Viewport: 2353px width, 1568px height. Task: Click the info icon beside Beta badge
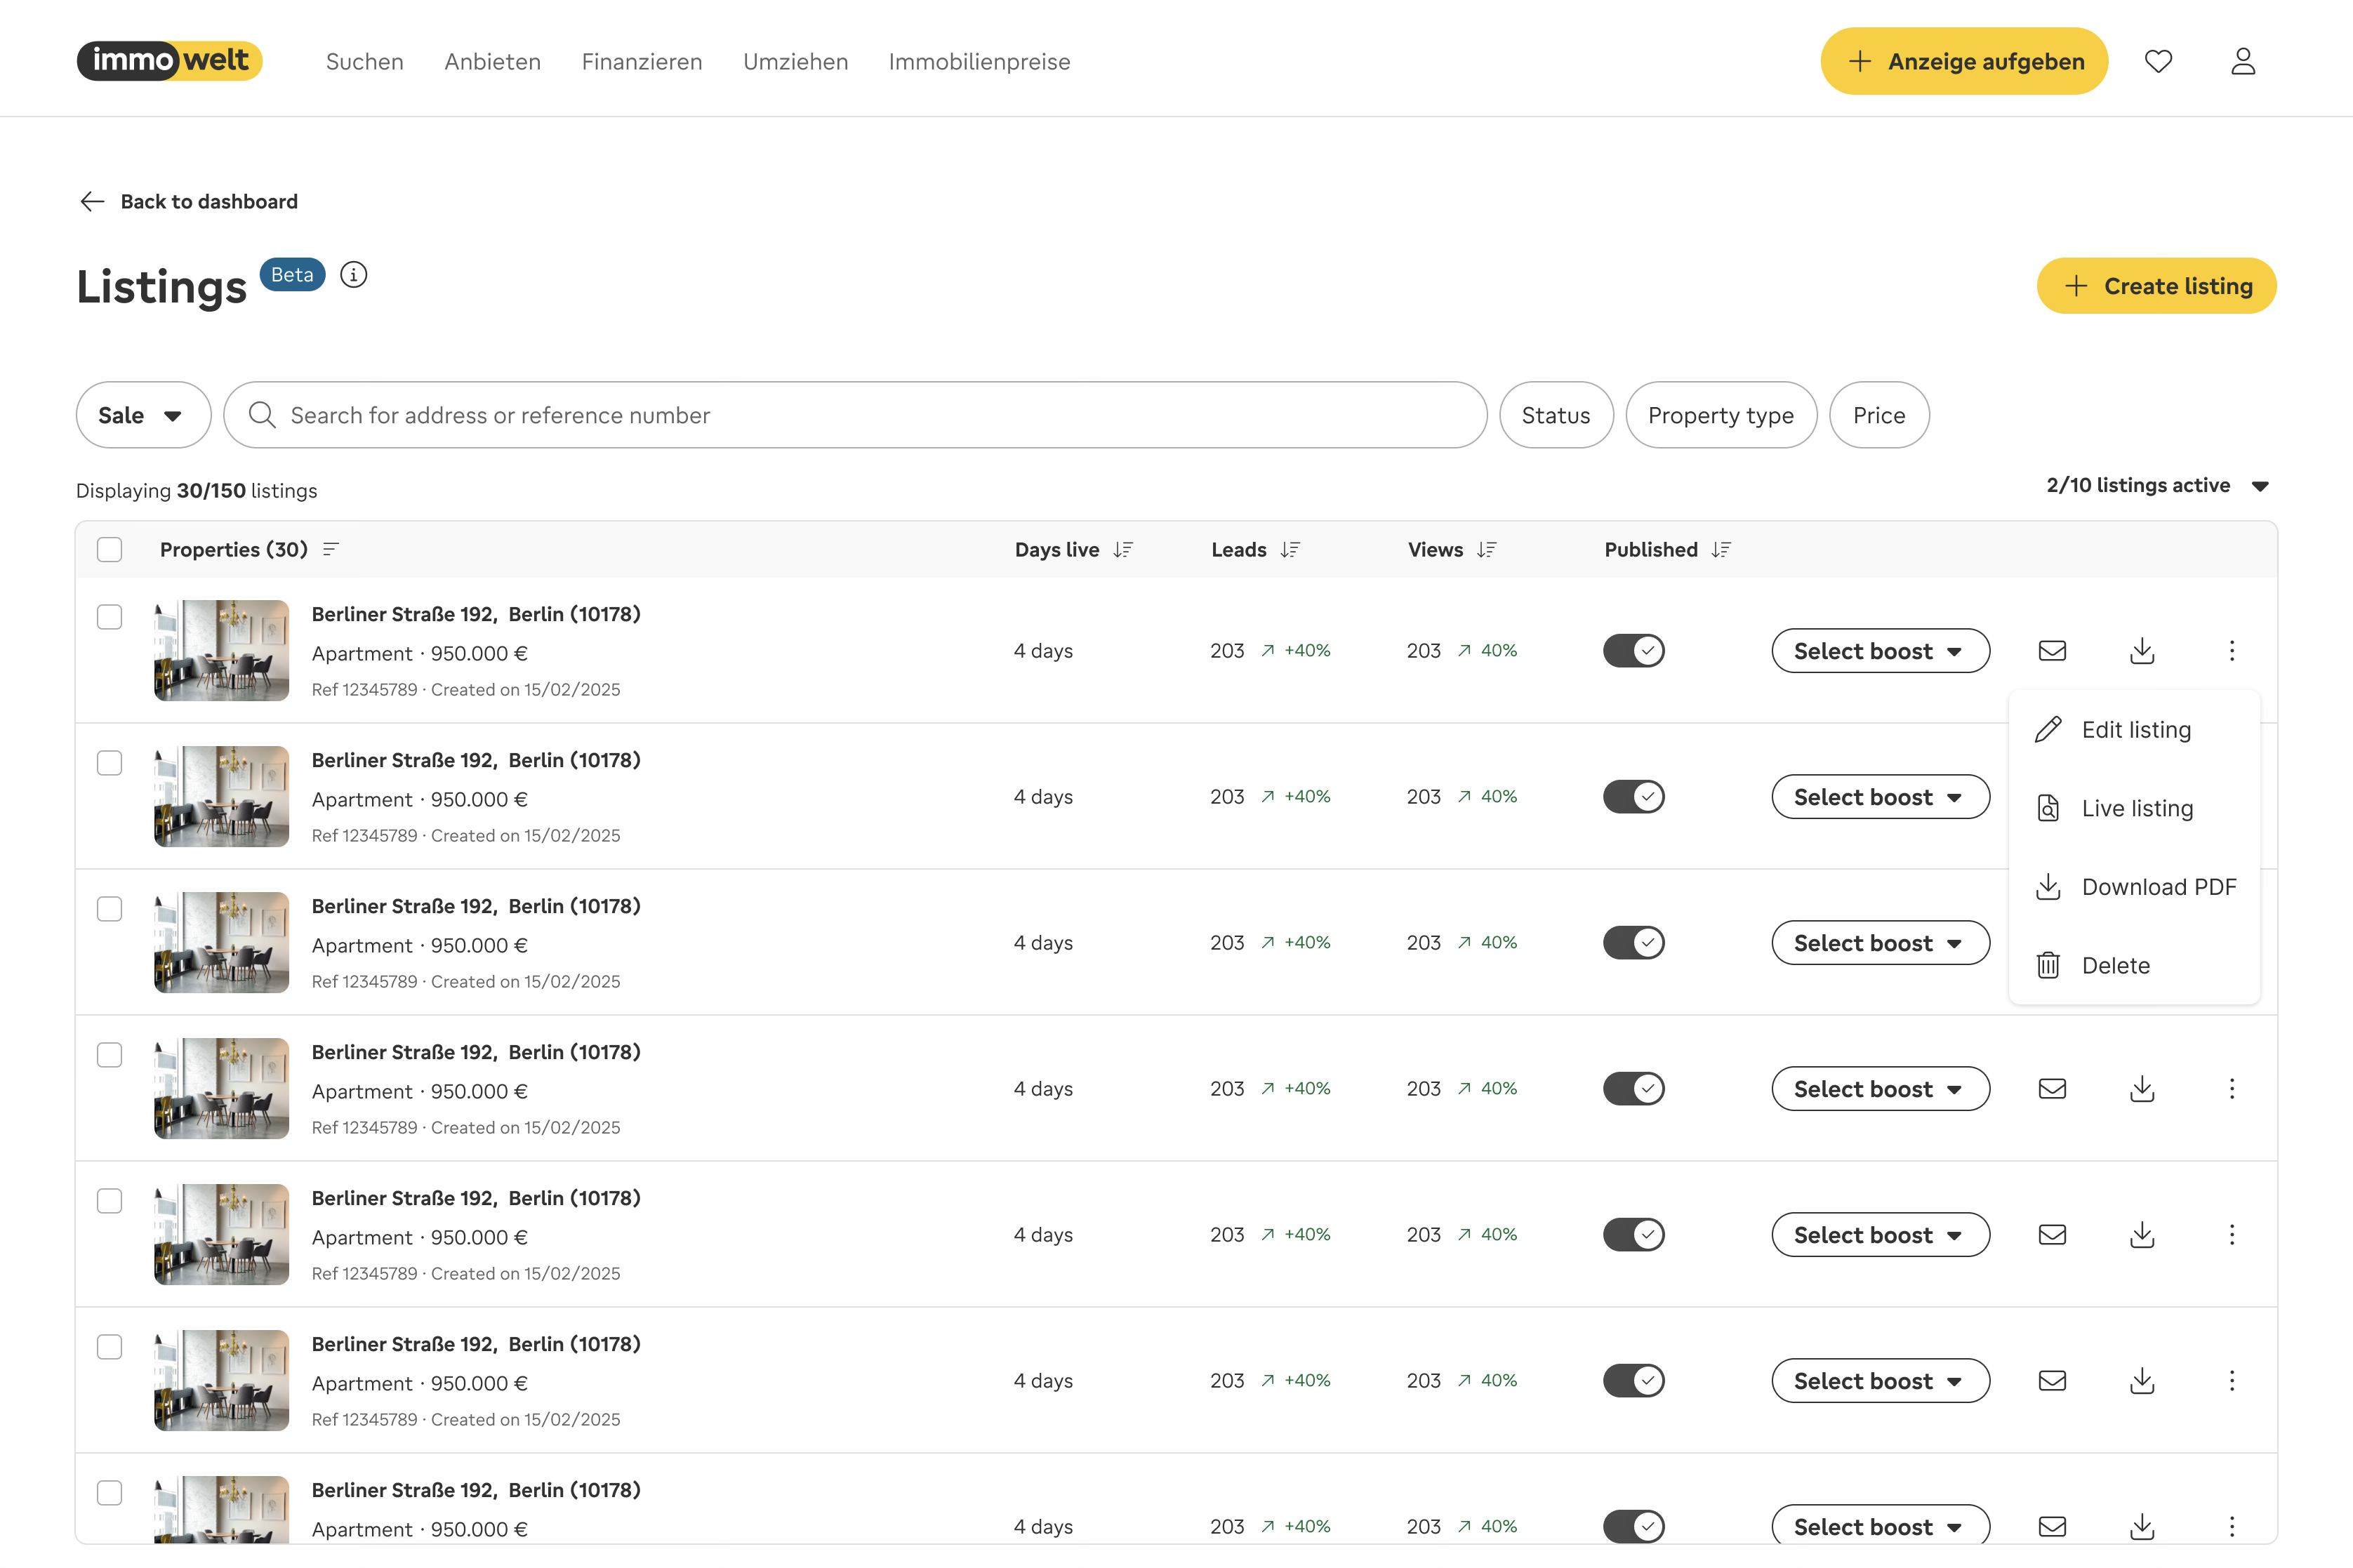353,275
